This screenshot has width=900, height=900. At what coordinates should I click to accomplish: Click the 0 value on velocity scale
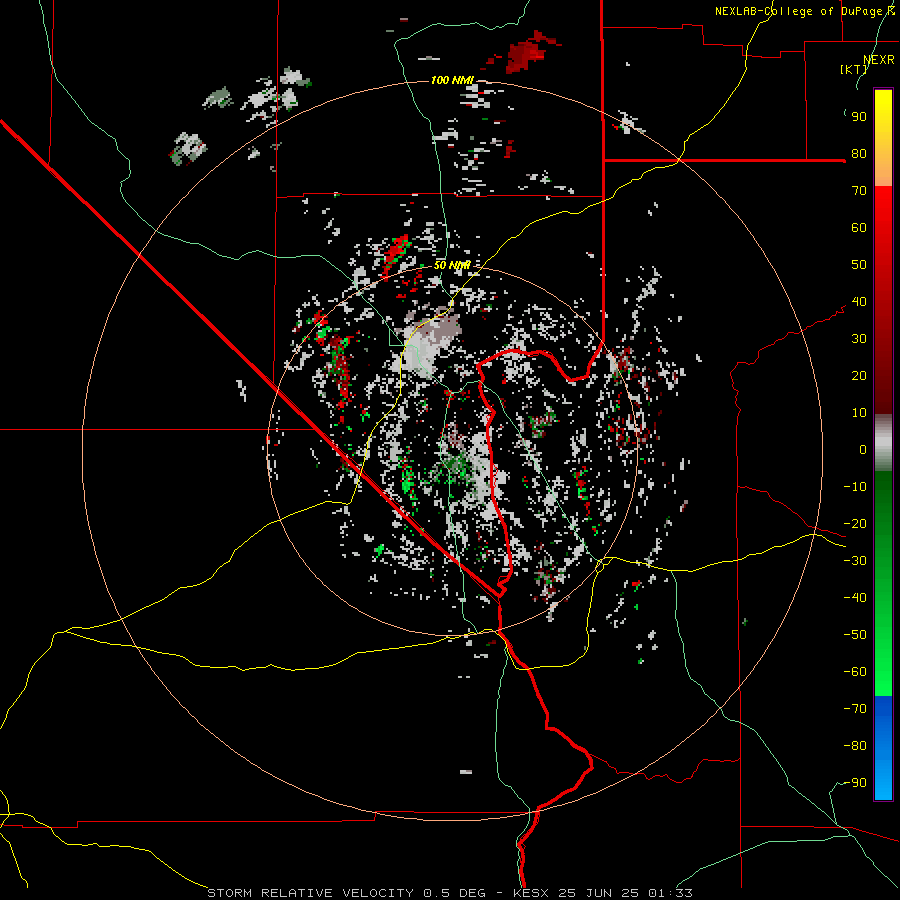[x=863, y=450]
